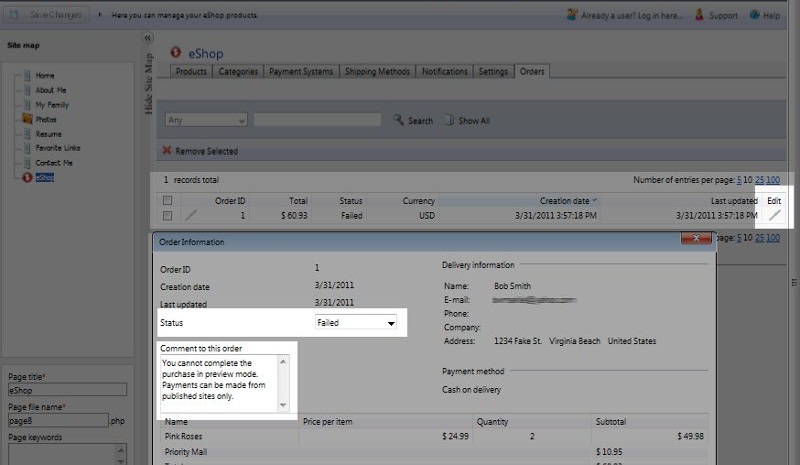This screenshot has width=800, height=465.
Task: Click the Show All page icon
Action: pos(449,120)
